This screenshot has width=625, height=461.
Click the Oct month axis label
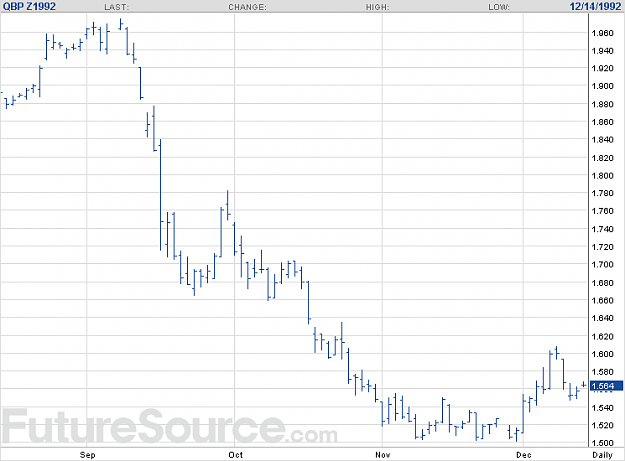(235, 455)
